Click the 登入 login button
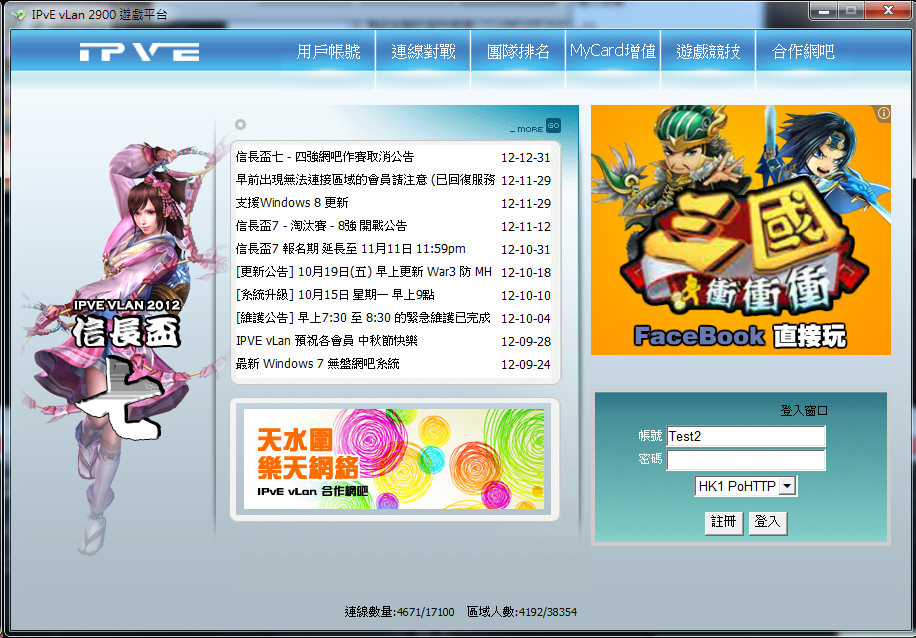The width and height of the screenshot is (916, 638). coord(768,522)
